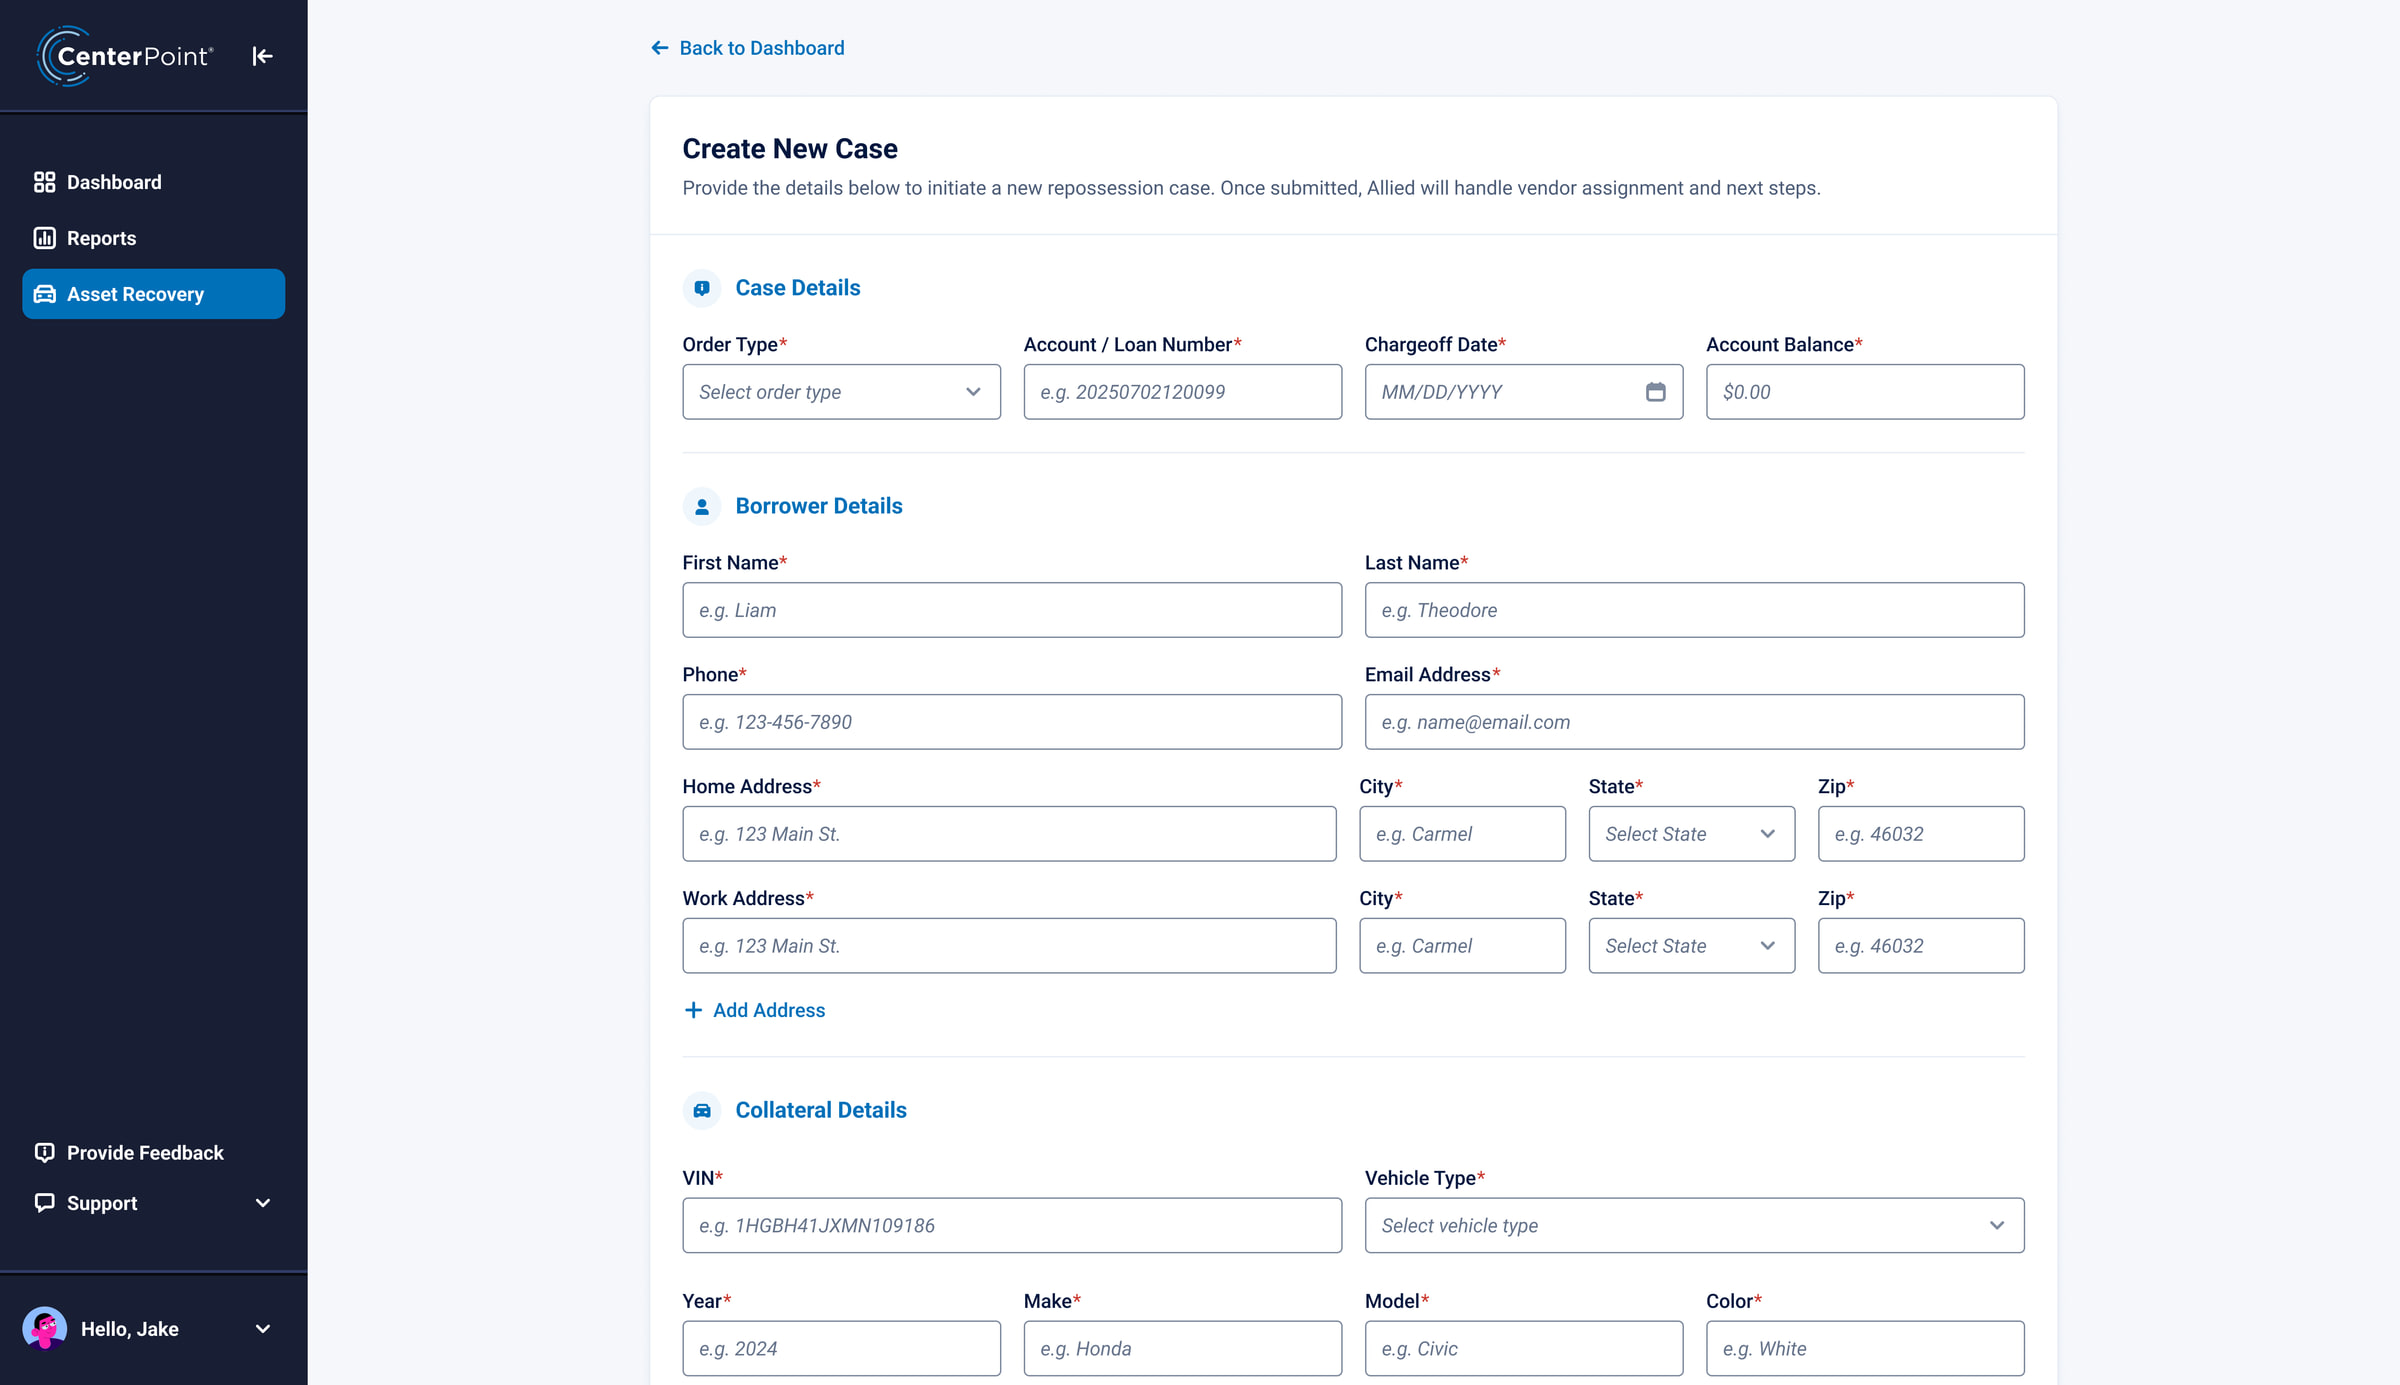Open the Reports chart icon
Image resolution: width=2400 pixels, height=1385 pixels.
(x=44, y=238)
